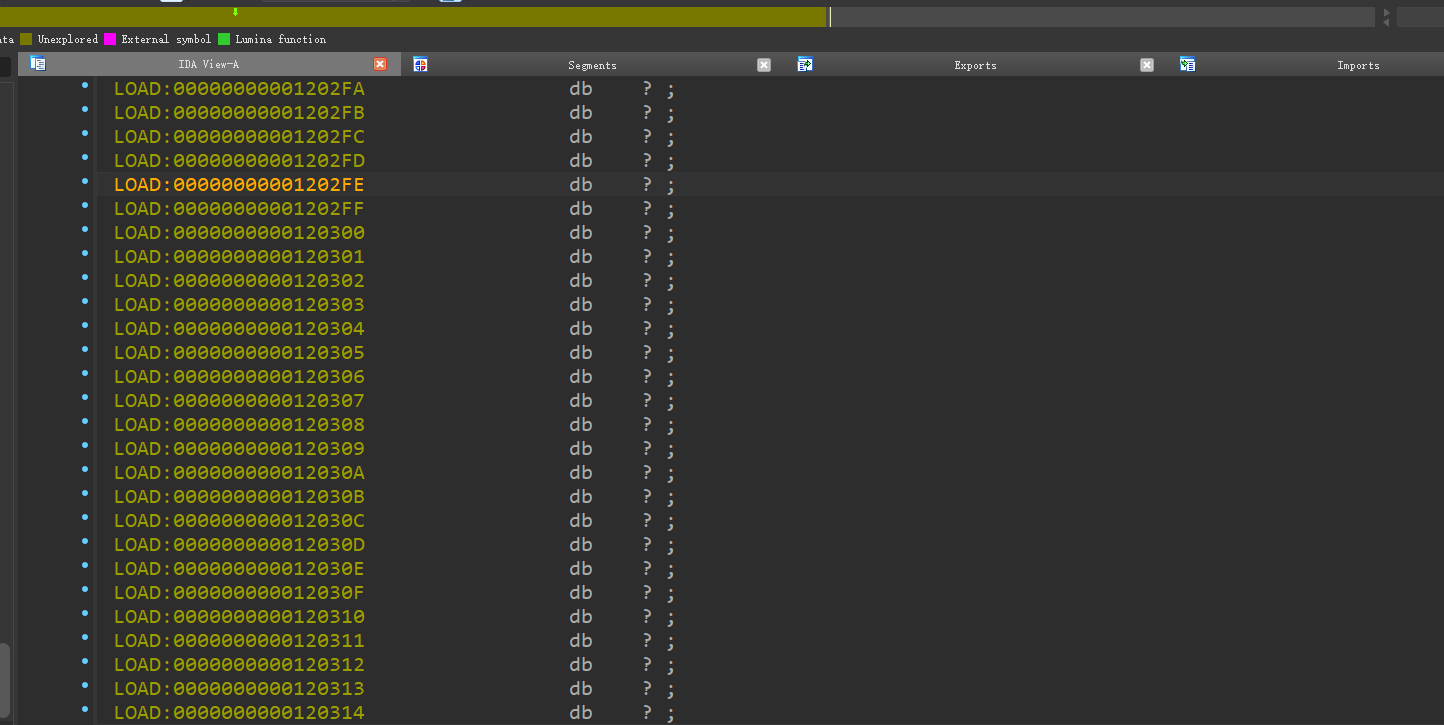Select address LOAD:0000000000120305

tap(239, 353)
